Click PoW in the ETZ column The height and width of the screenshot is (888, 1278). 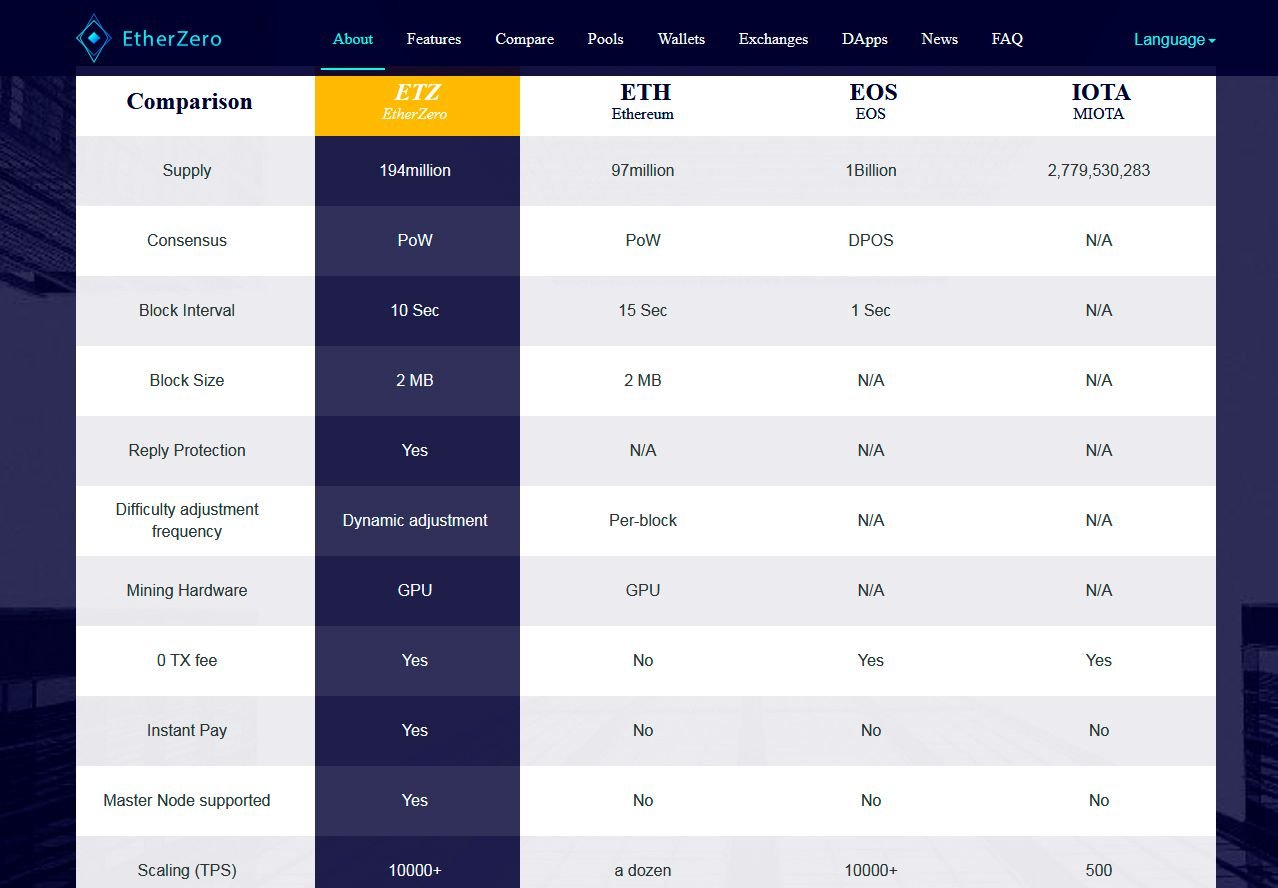click(415, 241)
